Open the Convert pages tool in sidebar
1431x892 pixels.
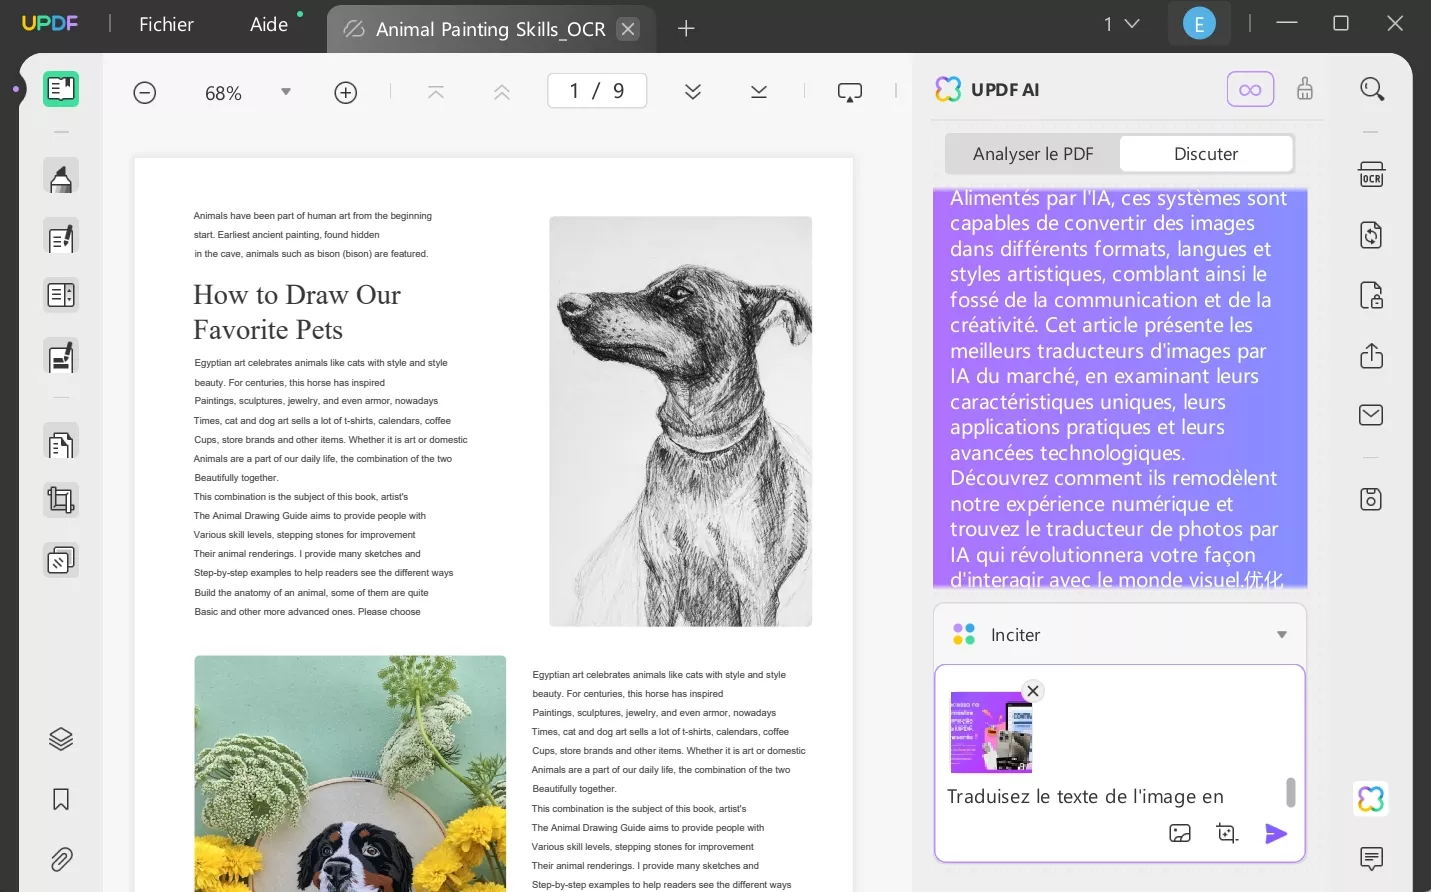coord(61,443)
